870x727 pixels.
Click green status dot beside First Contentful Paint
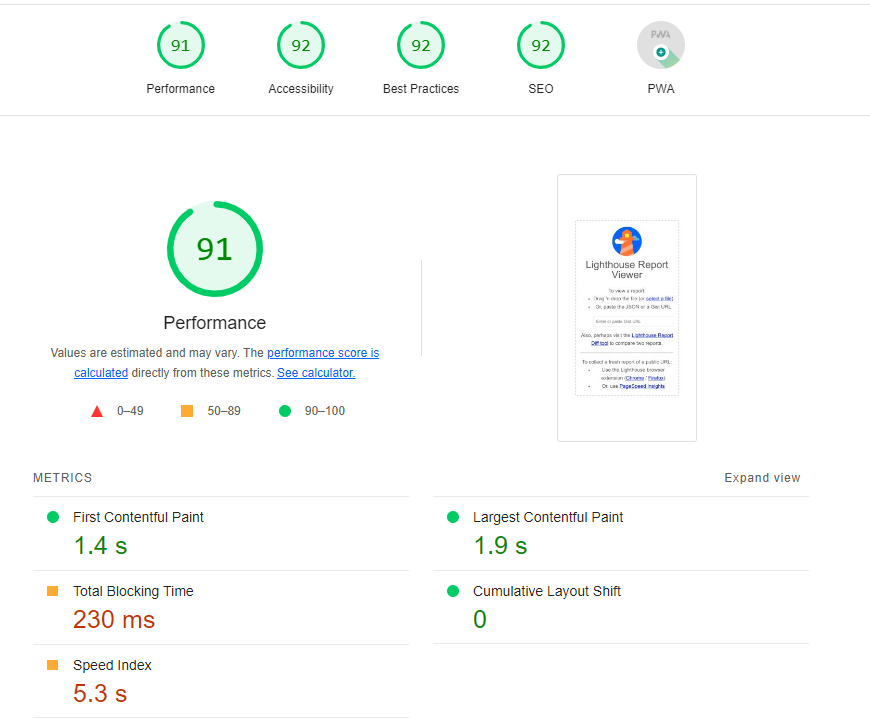(x=53, y=517)
